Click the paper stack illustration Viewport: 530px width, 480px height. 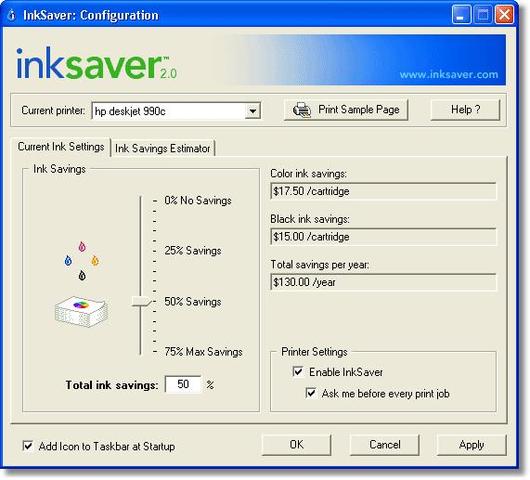pyautogui.click(x=81, y=312)
